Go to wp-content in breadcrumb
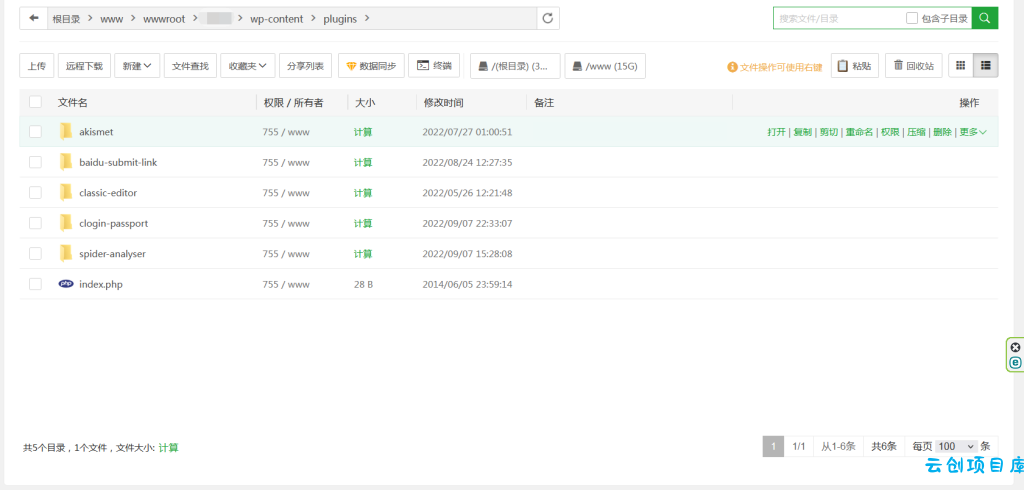The width and height of the screenshot is (1024, 490). [x=277, y=19]
